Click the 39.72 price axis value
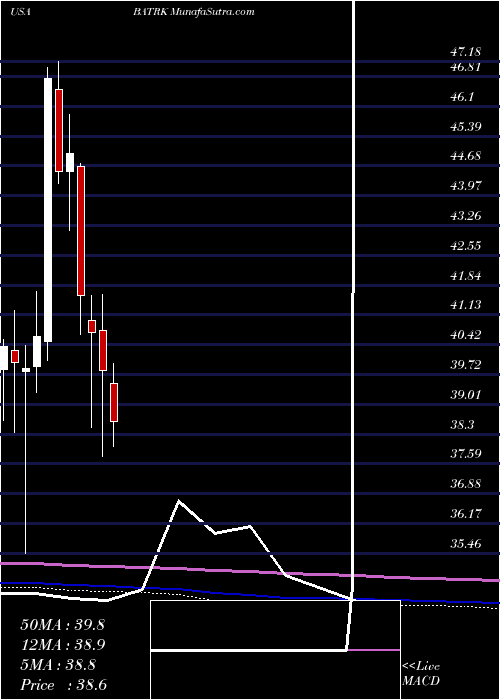Image resolution: width=500 pixels, height=700 pixels. pyautogui.click(x=465, y=365)
